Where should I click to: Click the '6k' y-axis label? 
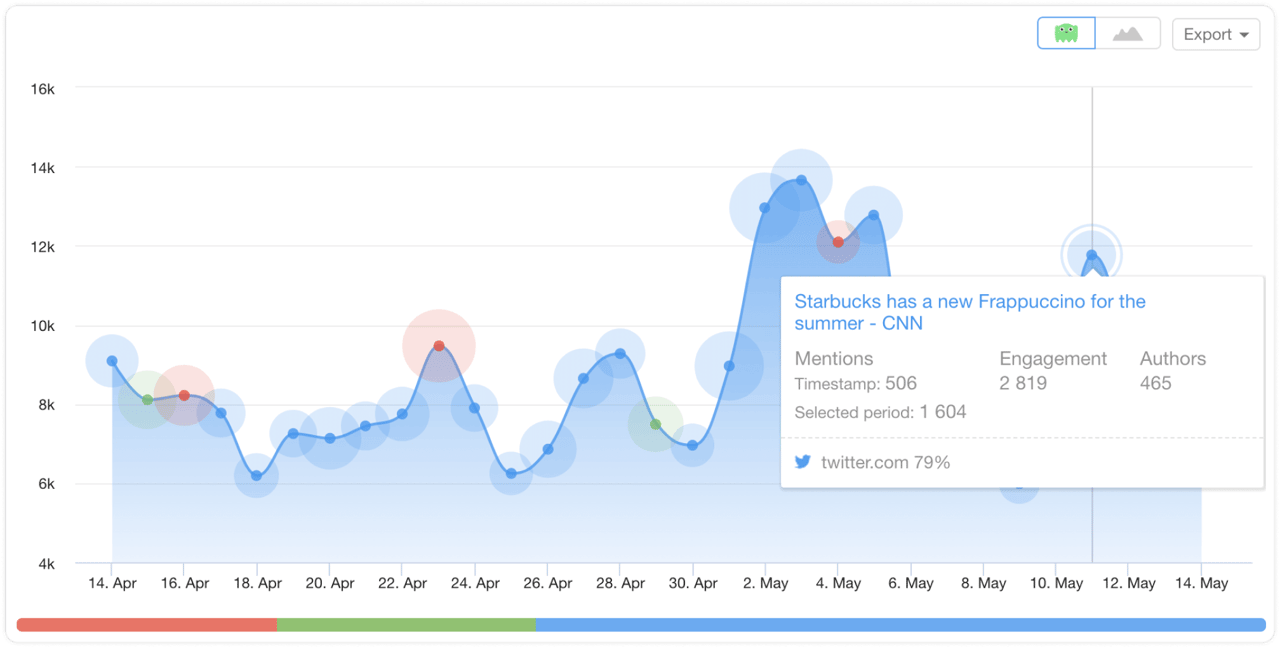pos(46,484)
